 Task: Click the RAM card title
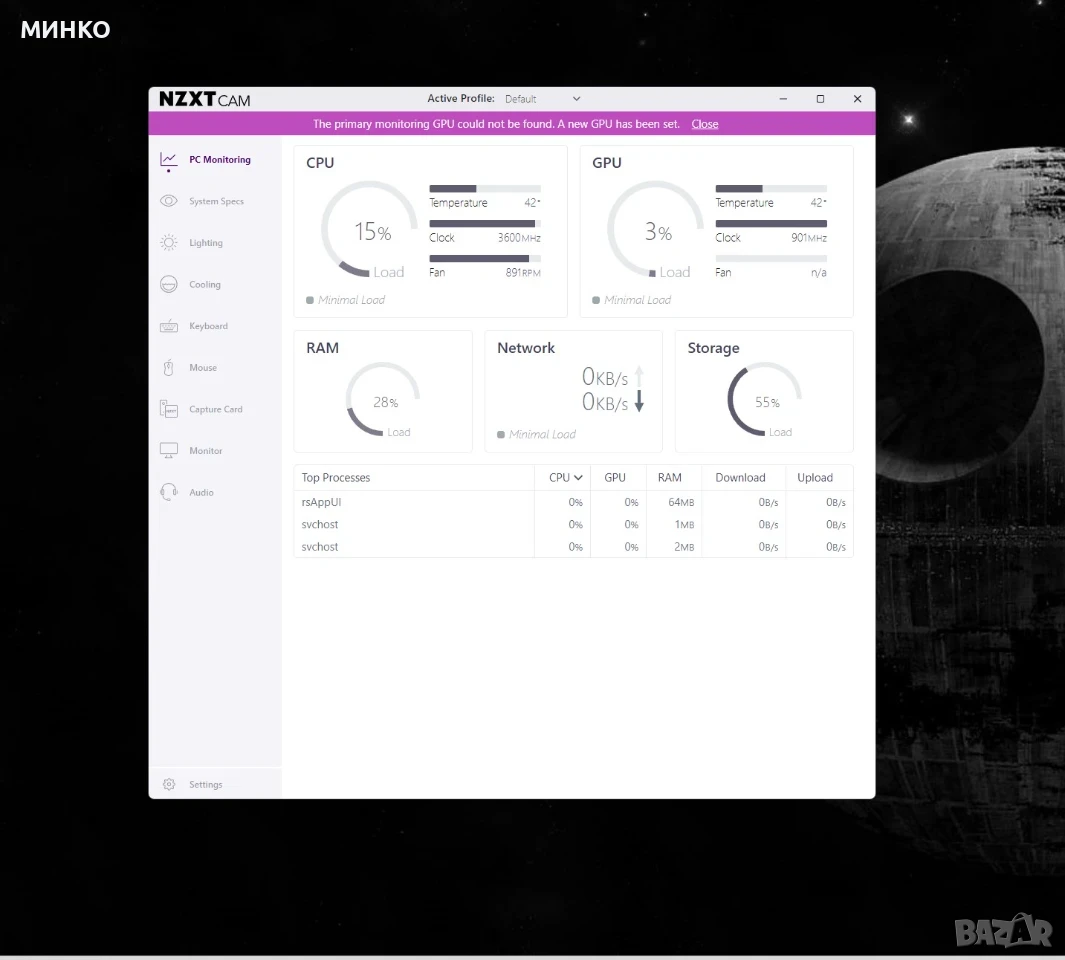tap(322, 348)
